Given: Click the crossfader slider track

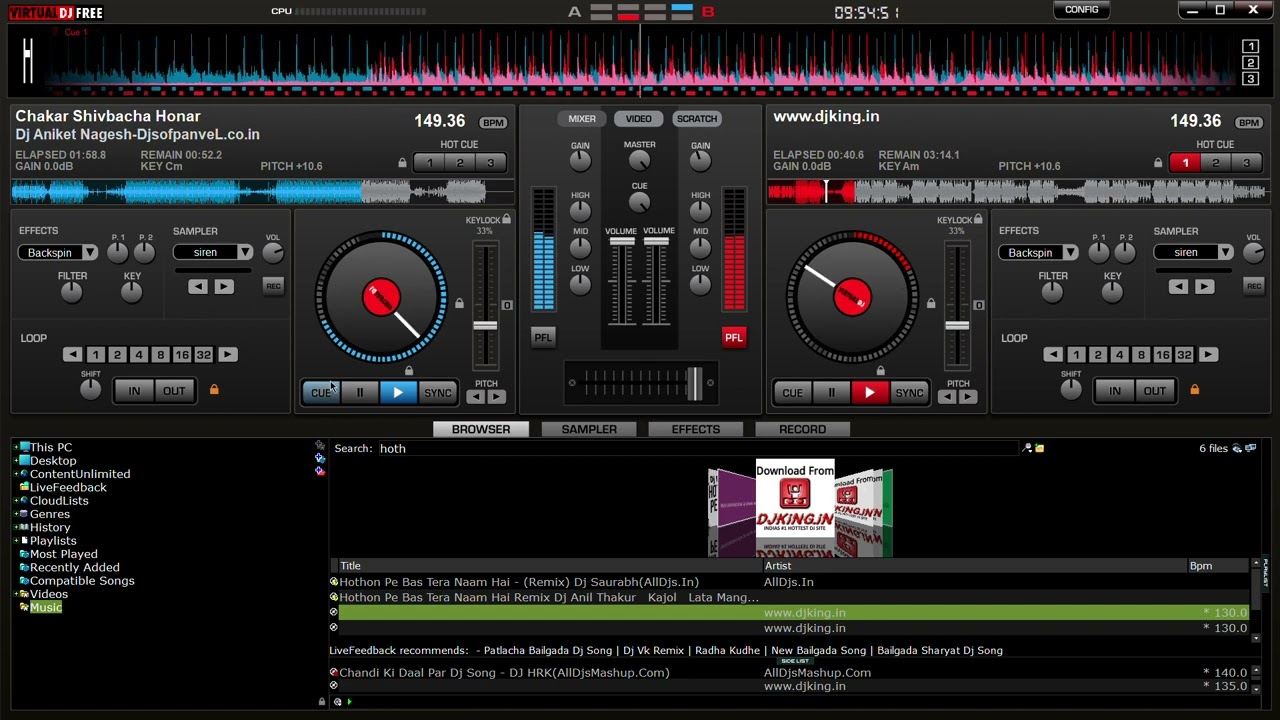Looking at the screenshot, I should click(640, 383).
